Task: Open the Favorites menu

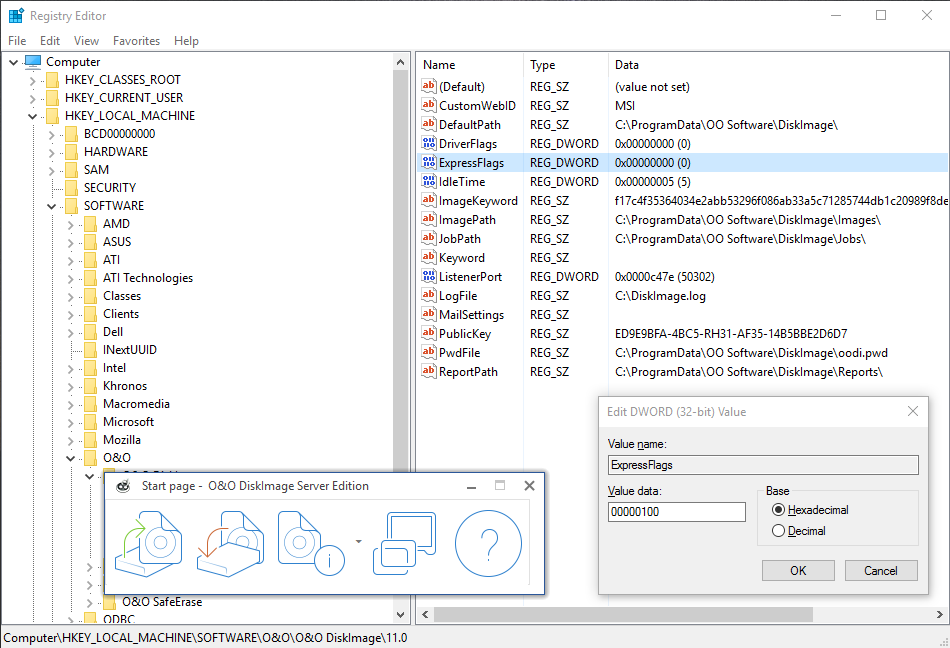Action: click(136, 41)
